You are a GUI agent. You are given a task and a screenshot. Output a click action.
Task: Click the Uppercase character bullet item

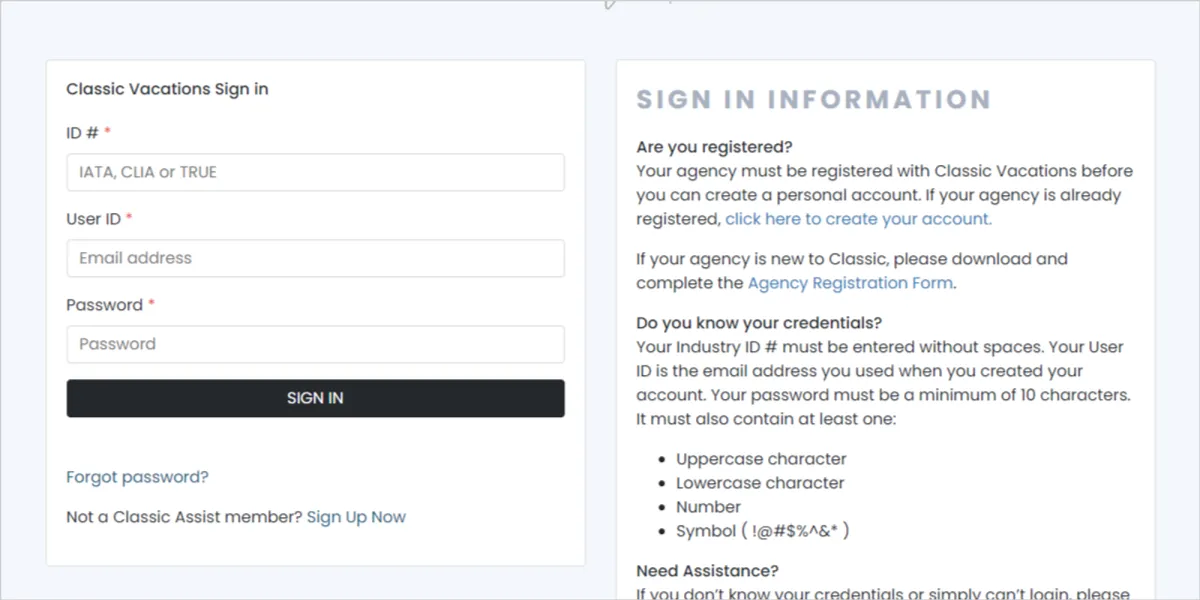click(761, 459)
